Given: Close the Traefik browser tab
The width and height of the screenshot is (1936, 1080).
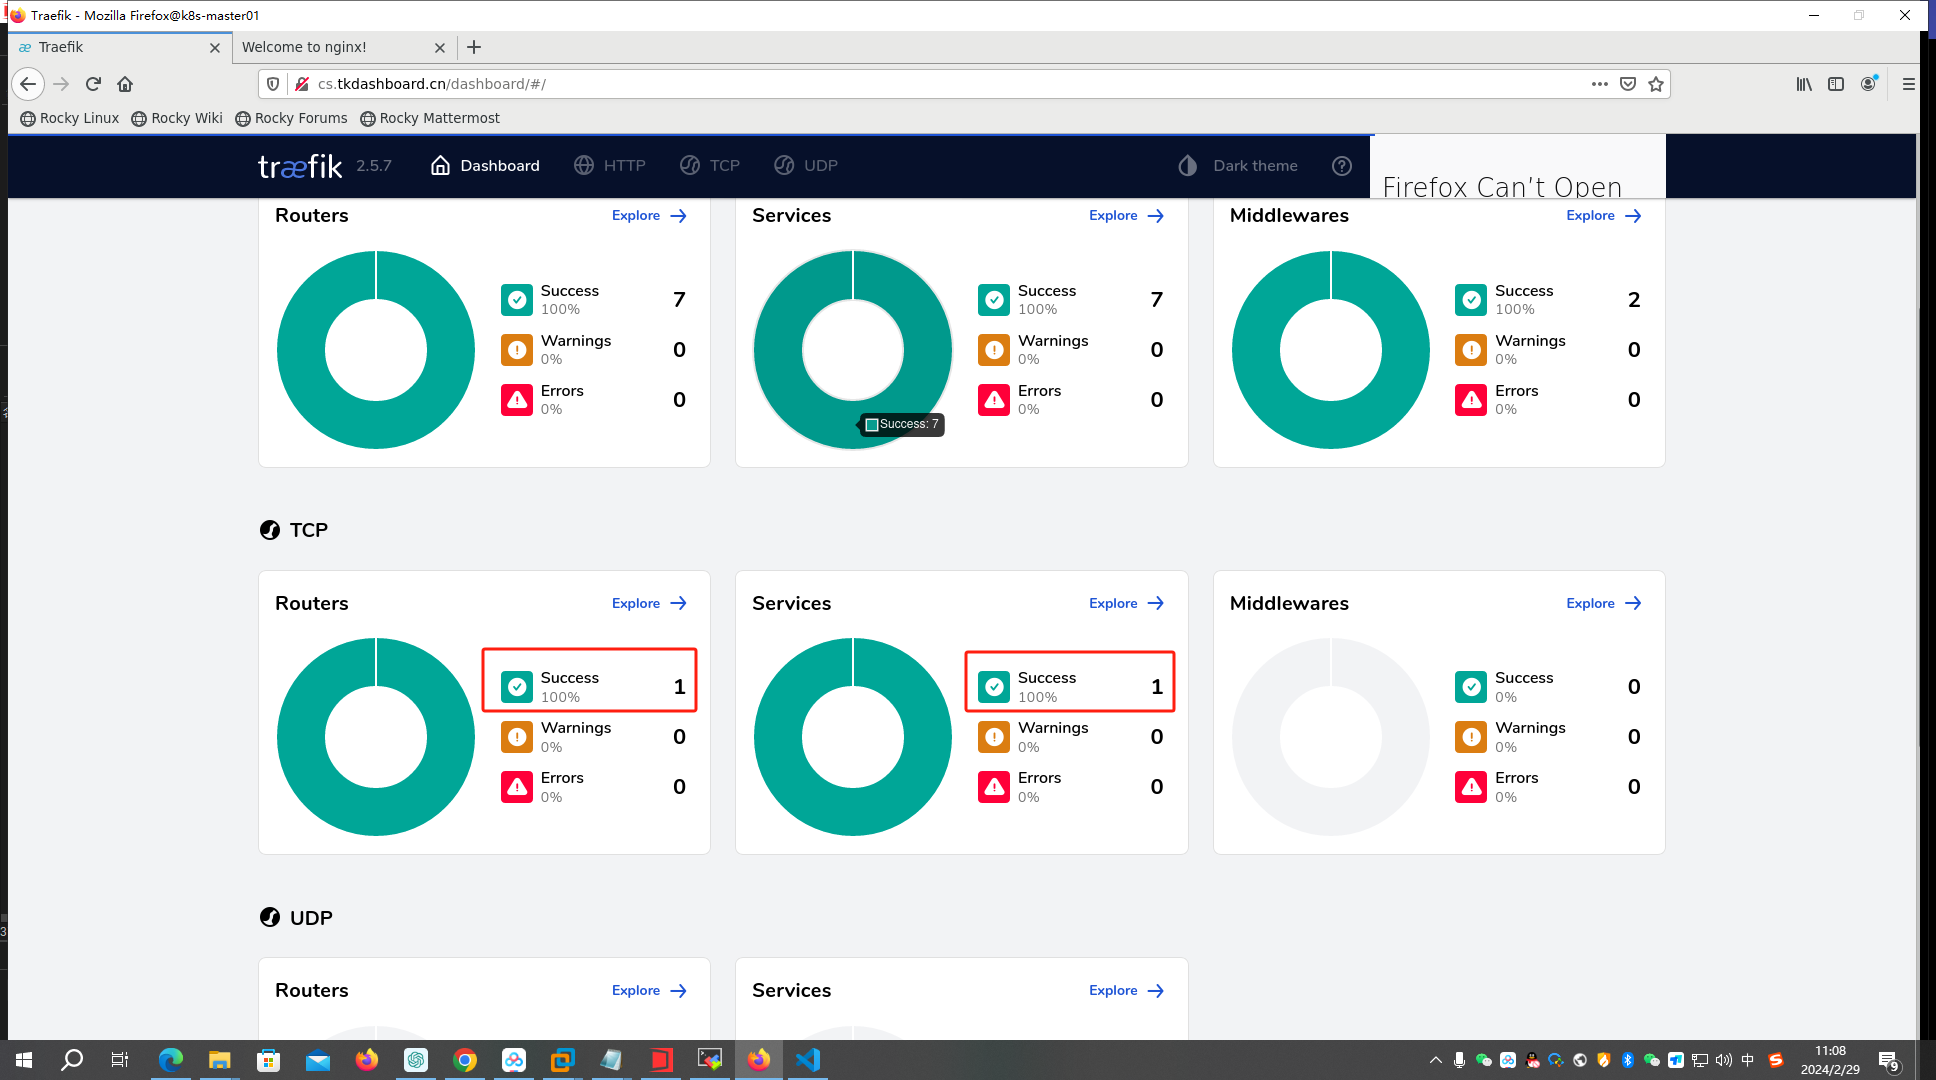Looking at the screenshot, I should (214, 48).
